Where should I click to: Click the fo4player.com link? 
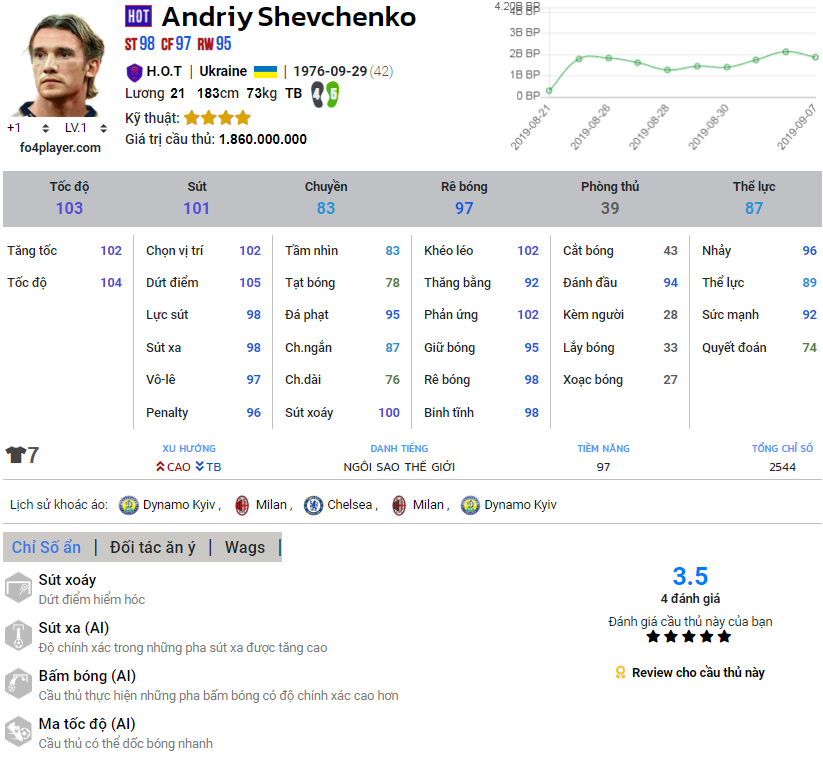tap(60, 147)
